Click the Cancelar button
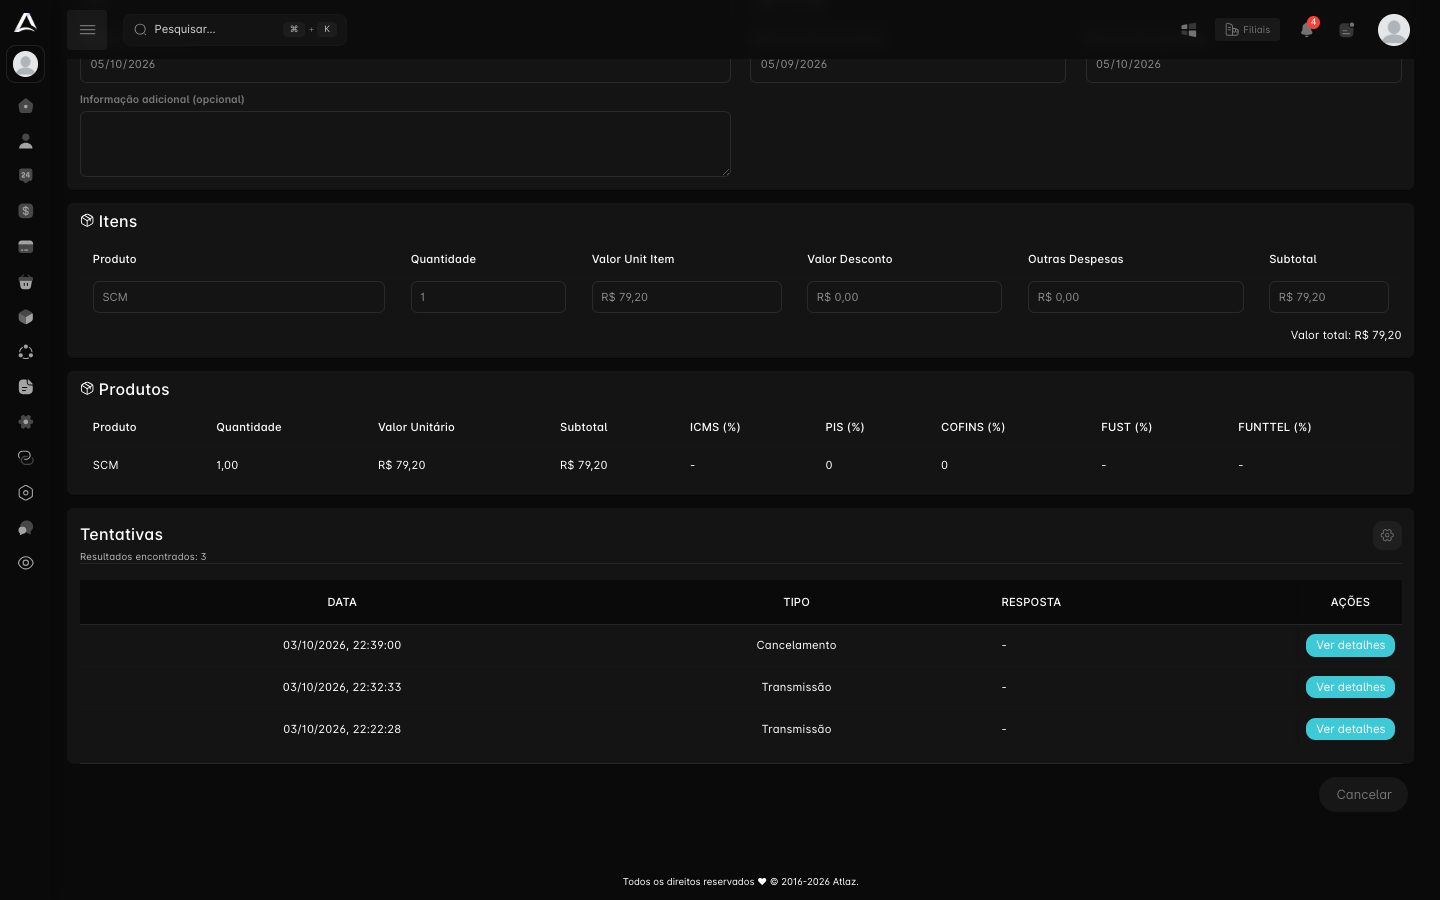This screenshot has width=1440, height=900. click(1363, 795)
